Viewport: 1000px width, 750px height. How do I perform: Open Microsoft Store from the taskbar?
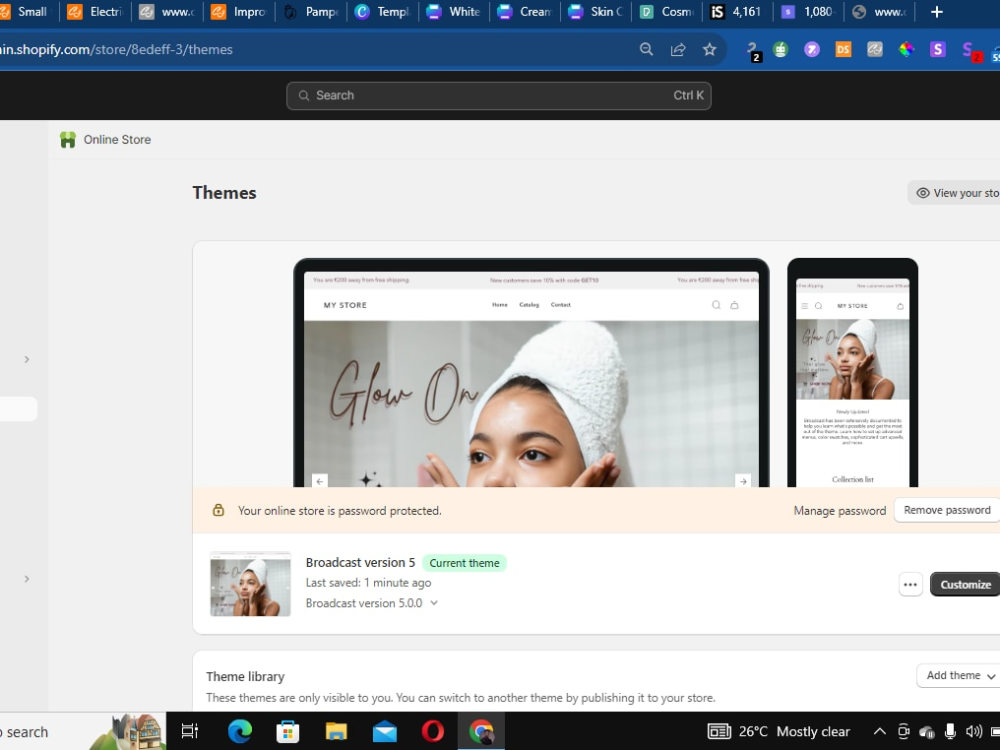click(x=288, y=731)
